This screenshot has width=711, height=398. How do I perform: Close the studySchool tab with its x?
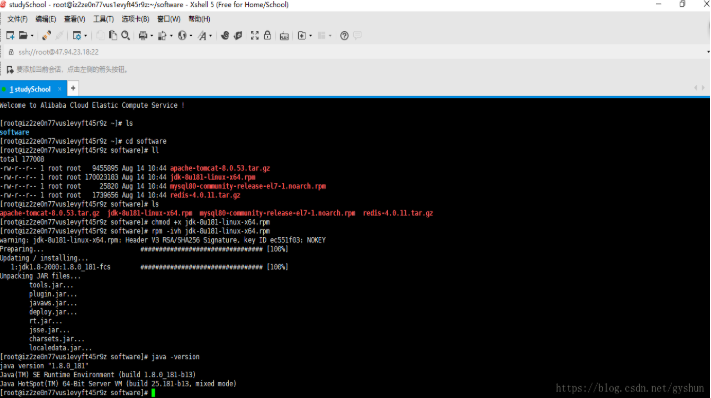click(59, 89)
